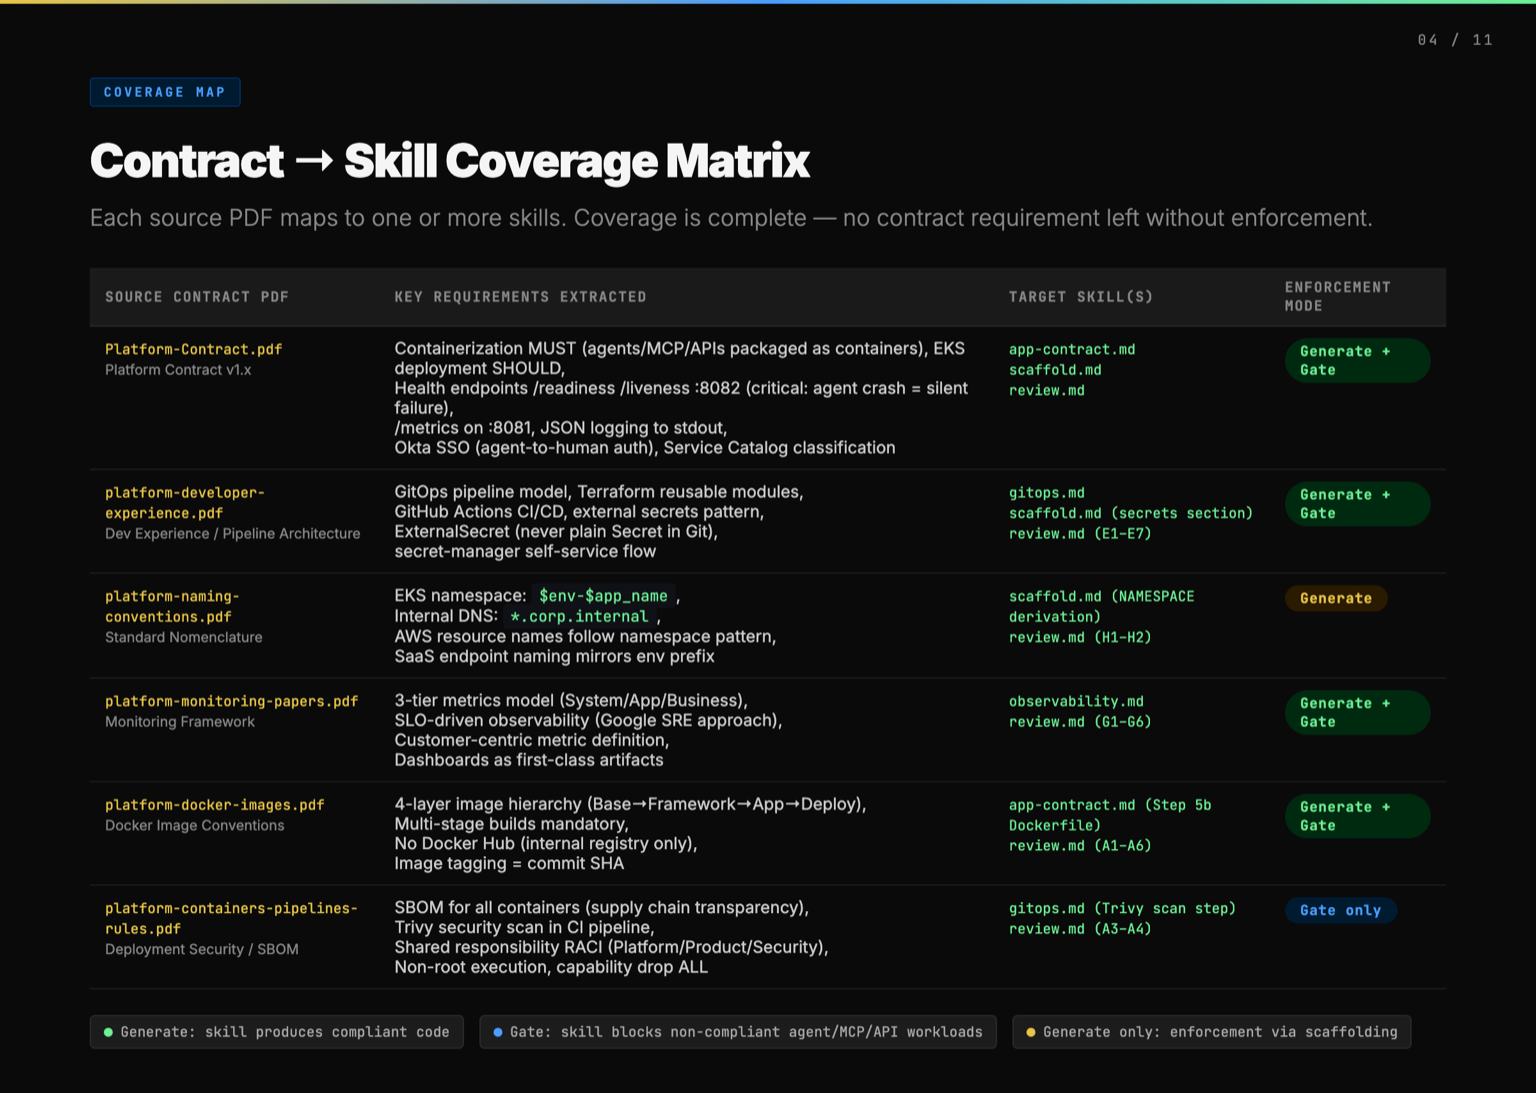Click scaffold.md (NAMESPACE derivation) skill

1101,606
